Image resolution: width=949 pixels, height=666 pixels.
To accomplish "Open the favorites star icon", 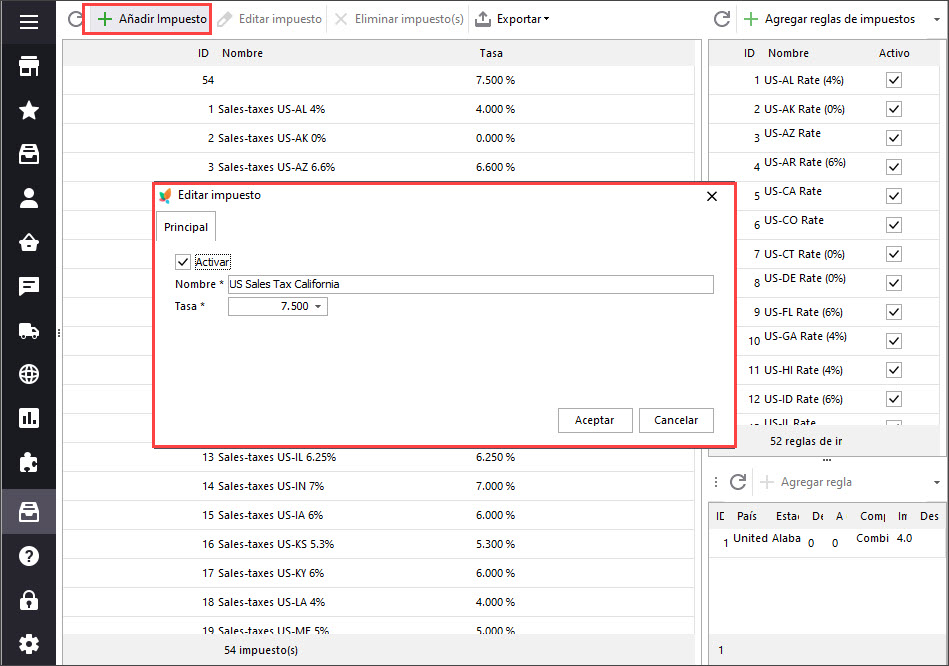I will (x=28, y=110).
